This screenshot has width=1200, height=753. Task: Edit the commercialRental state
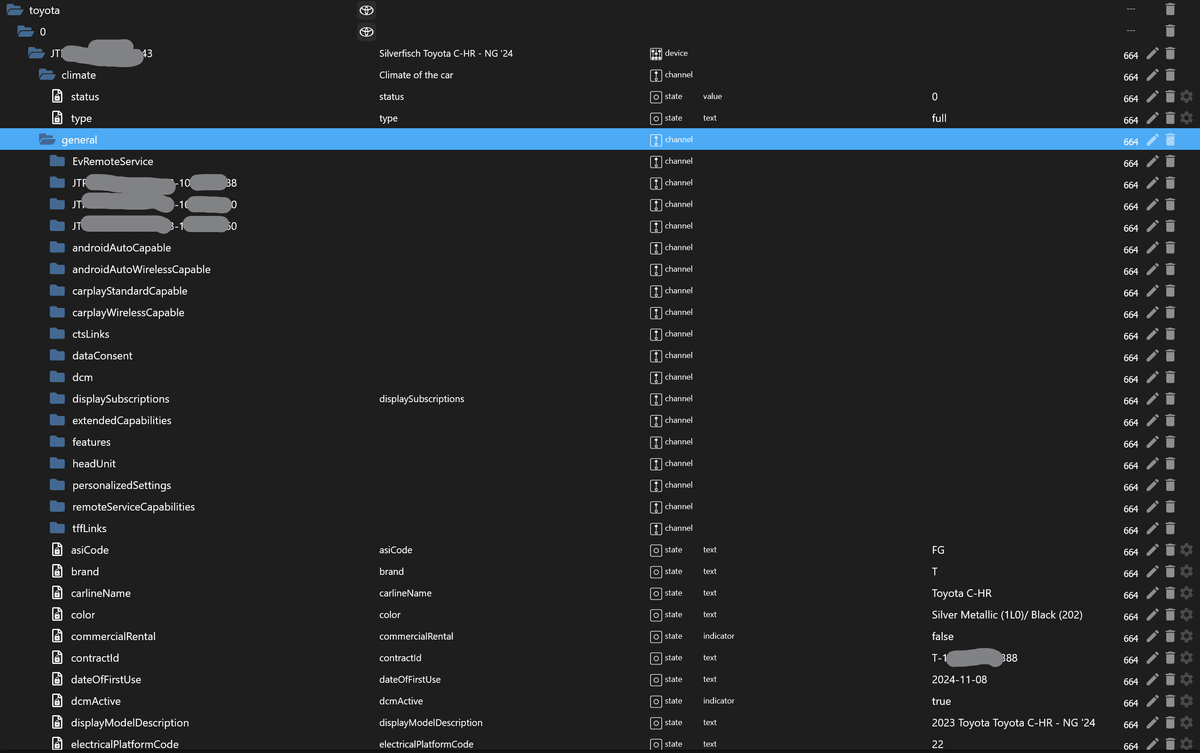coord(1152,636)
